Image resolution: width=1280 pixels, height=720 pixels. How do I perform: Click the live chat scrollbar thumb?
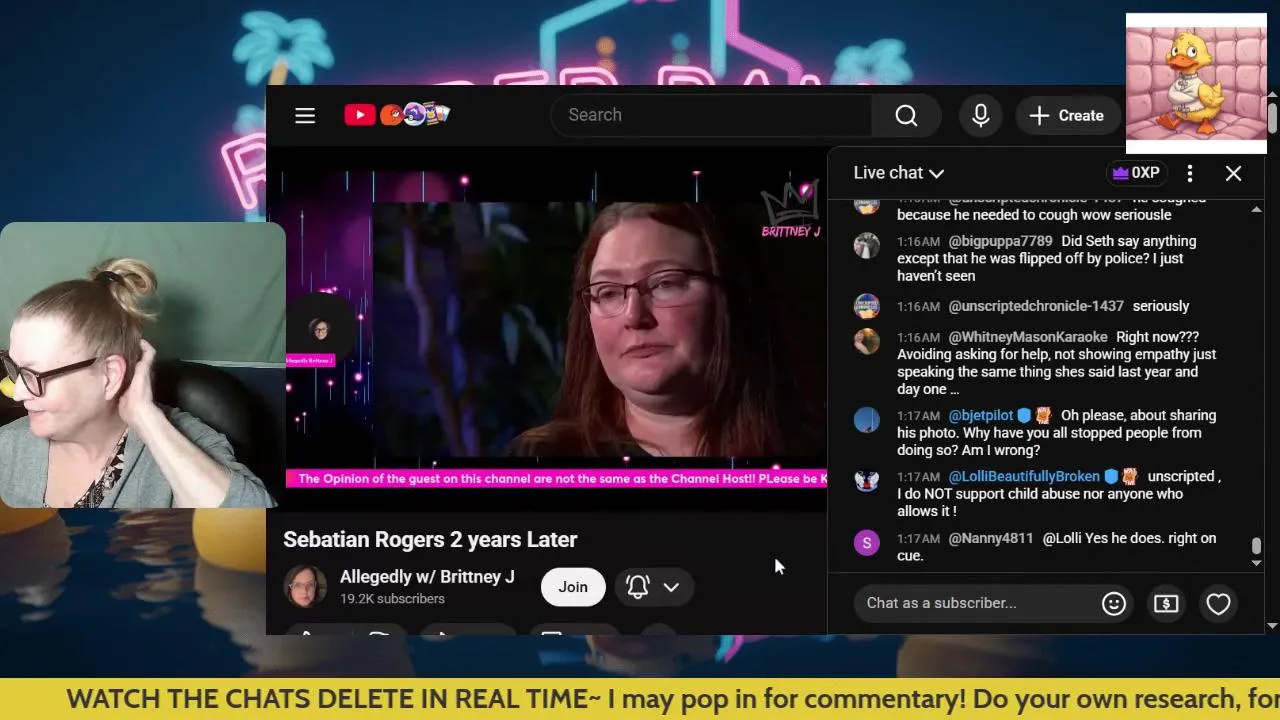click(1257, 546)
